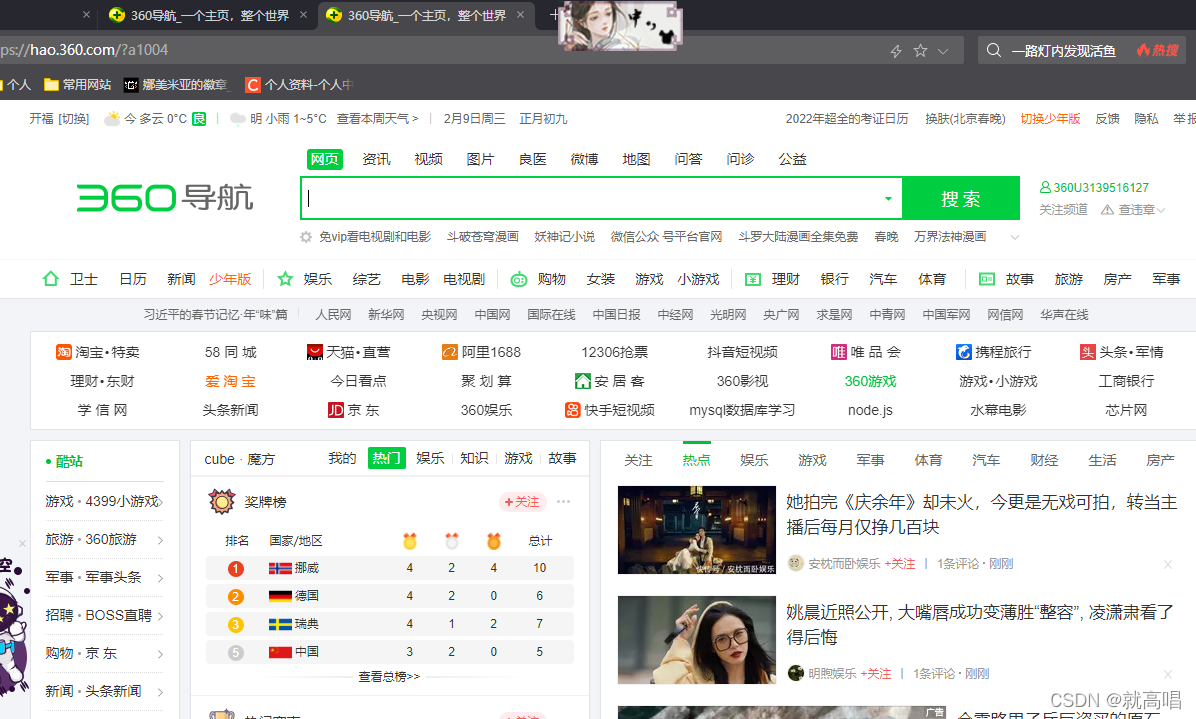
Task: Open 头条·军情 site icon
Action: coord(1088,351)
